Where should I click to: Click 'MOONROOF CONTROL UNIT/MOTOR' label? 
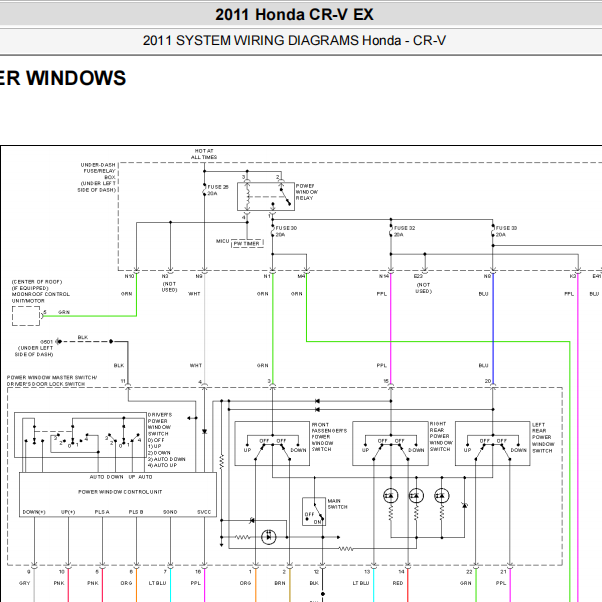tap(41, 298)
